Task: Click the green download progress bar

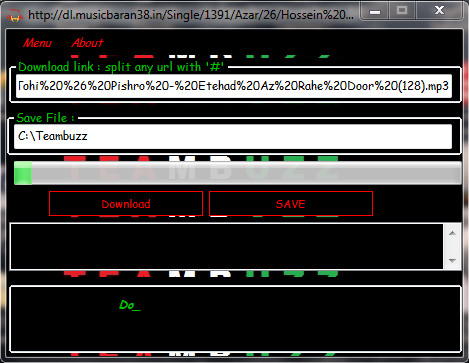Action: point(238,173)
